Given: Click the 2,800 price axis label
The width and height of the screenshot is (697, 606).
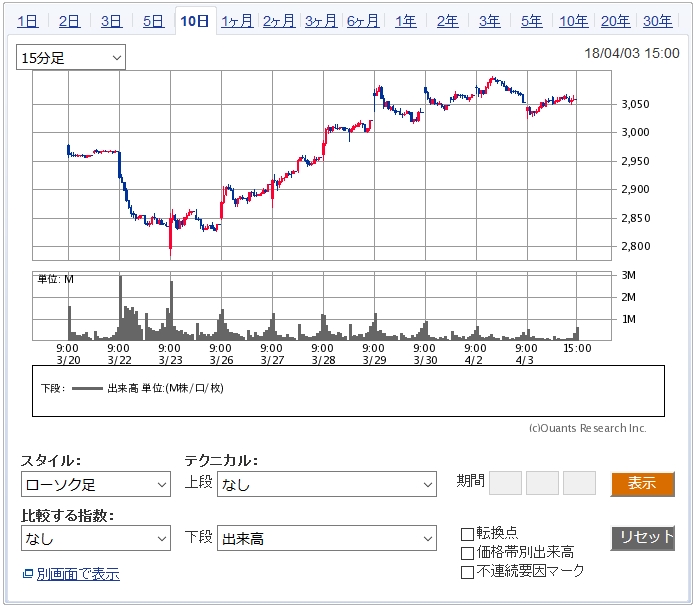Looking at the screenshot, I should (635, 246).
